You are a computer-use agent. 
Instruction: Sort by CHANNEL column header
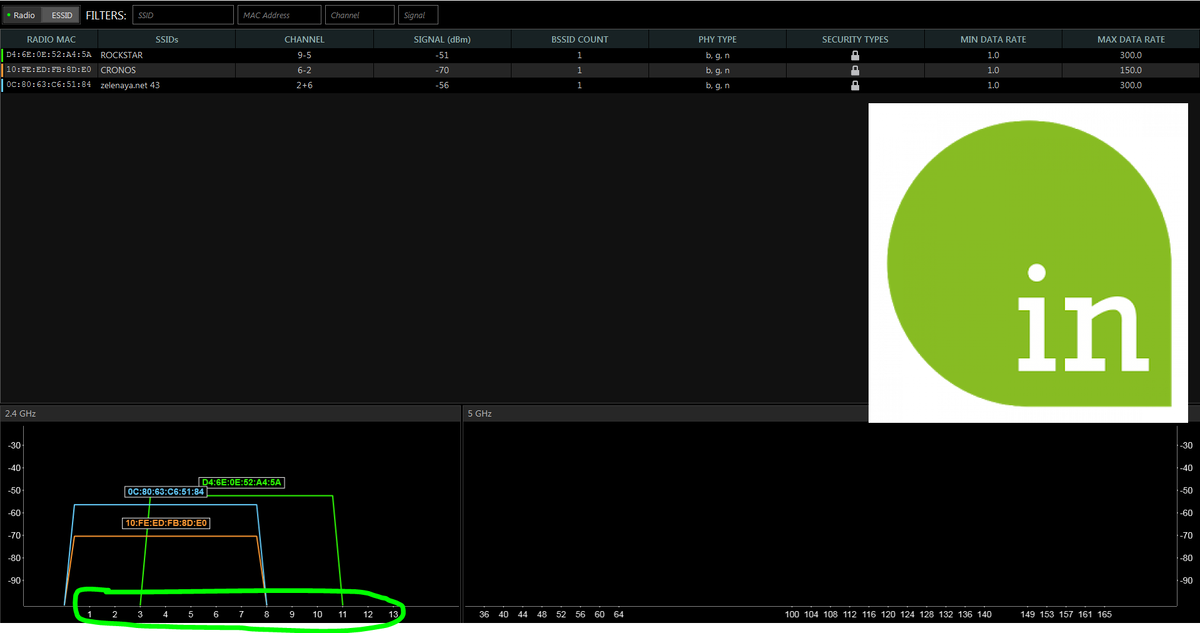click(304, 39)
